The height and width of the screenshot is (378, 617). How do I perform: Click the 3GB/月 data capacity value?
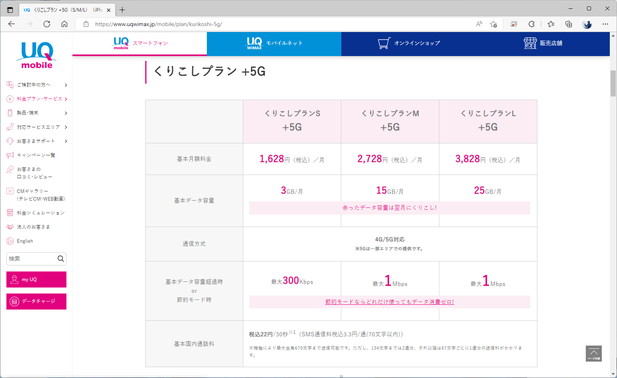click(292, 191)
